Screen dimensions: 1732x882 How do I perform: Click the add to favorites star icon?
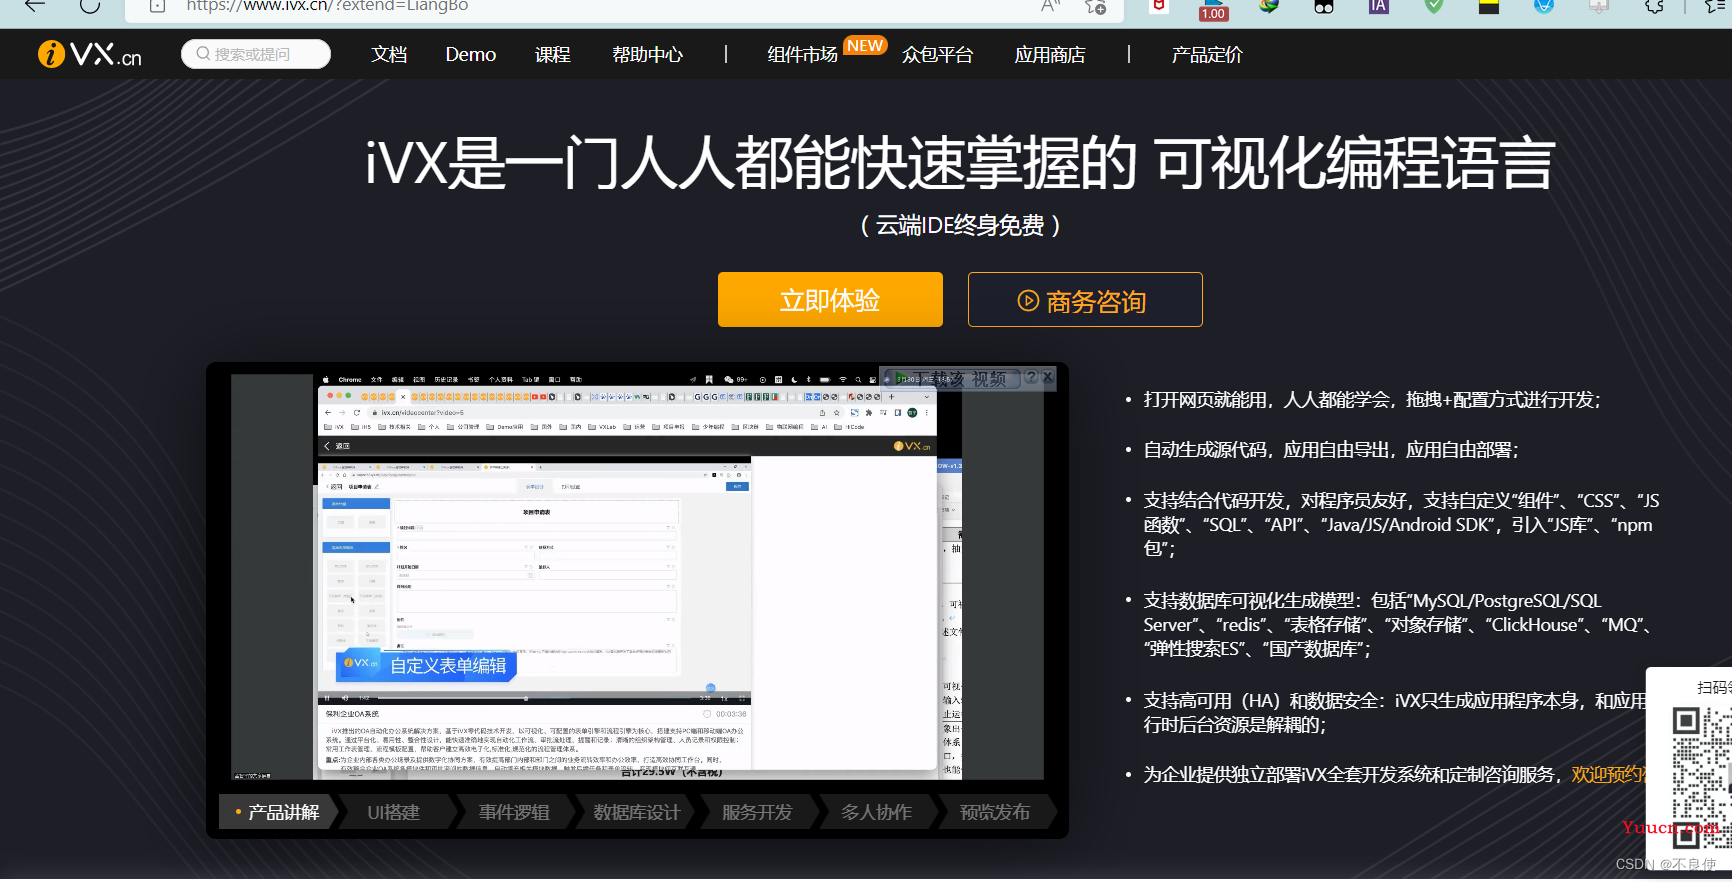[x=1096, y=5]
